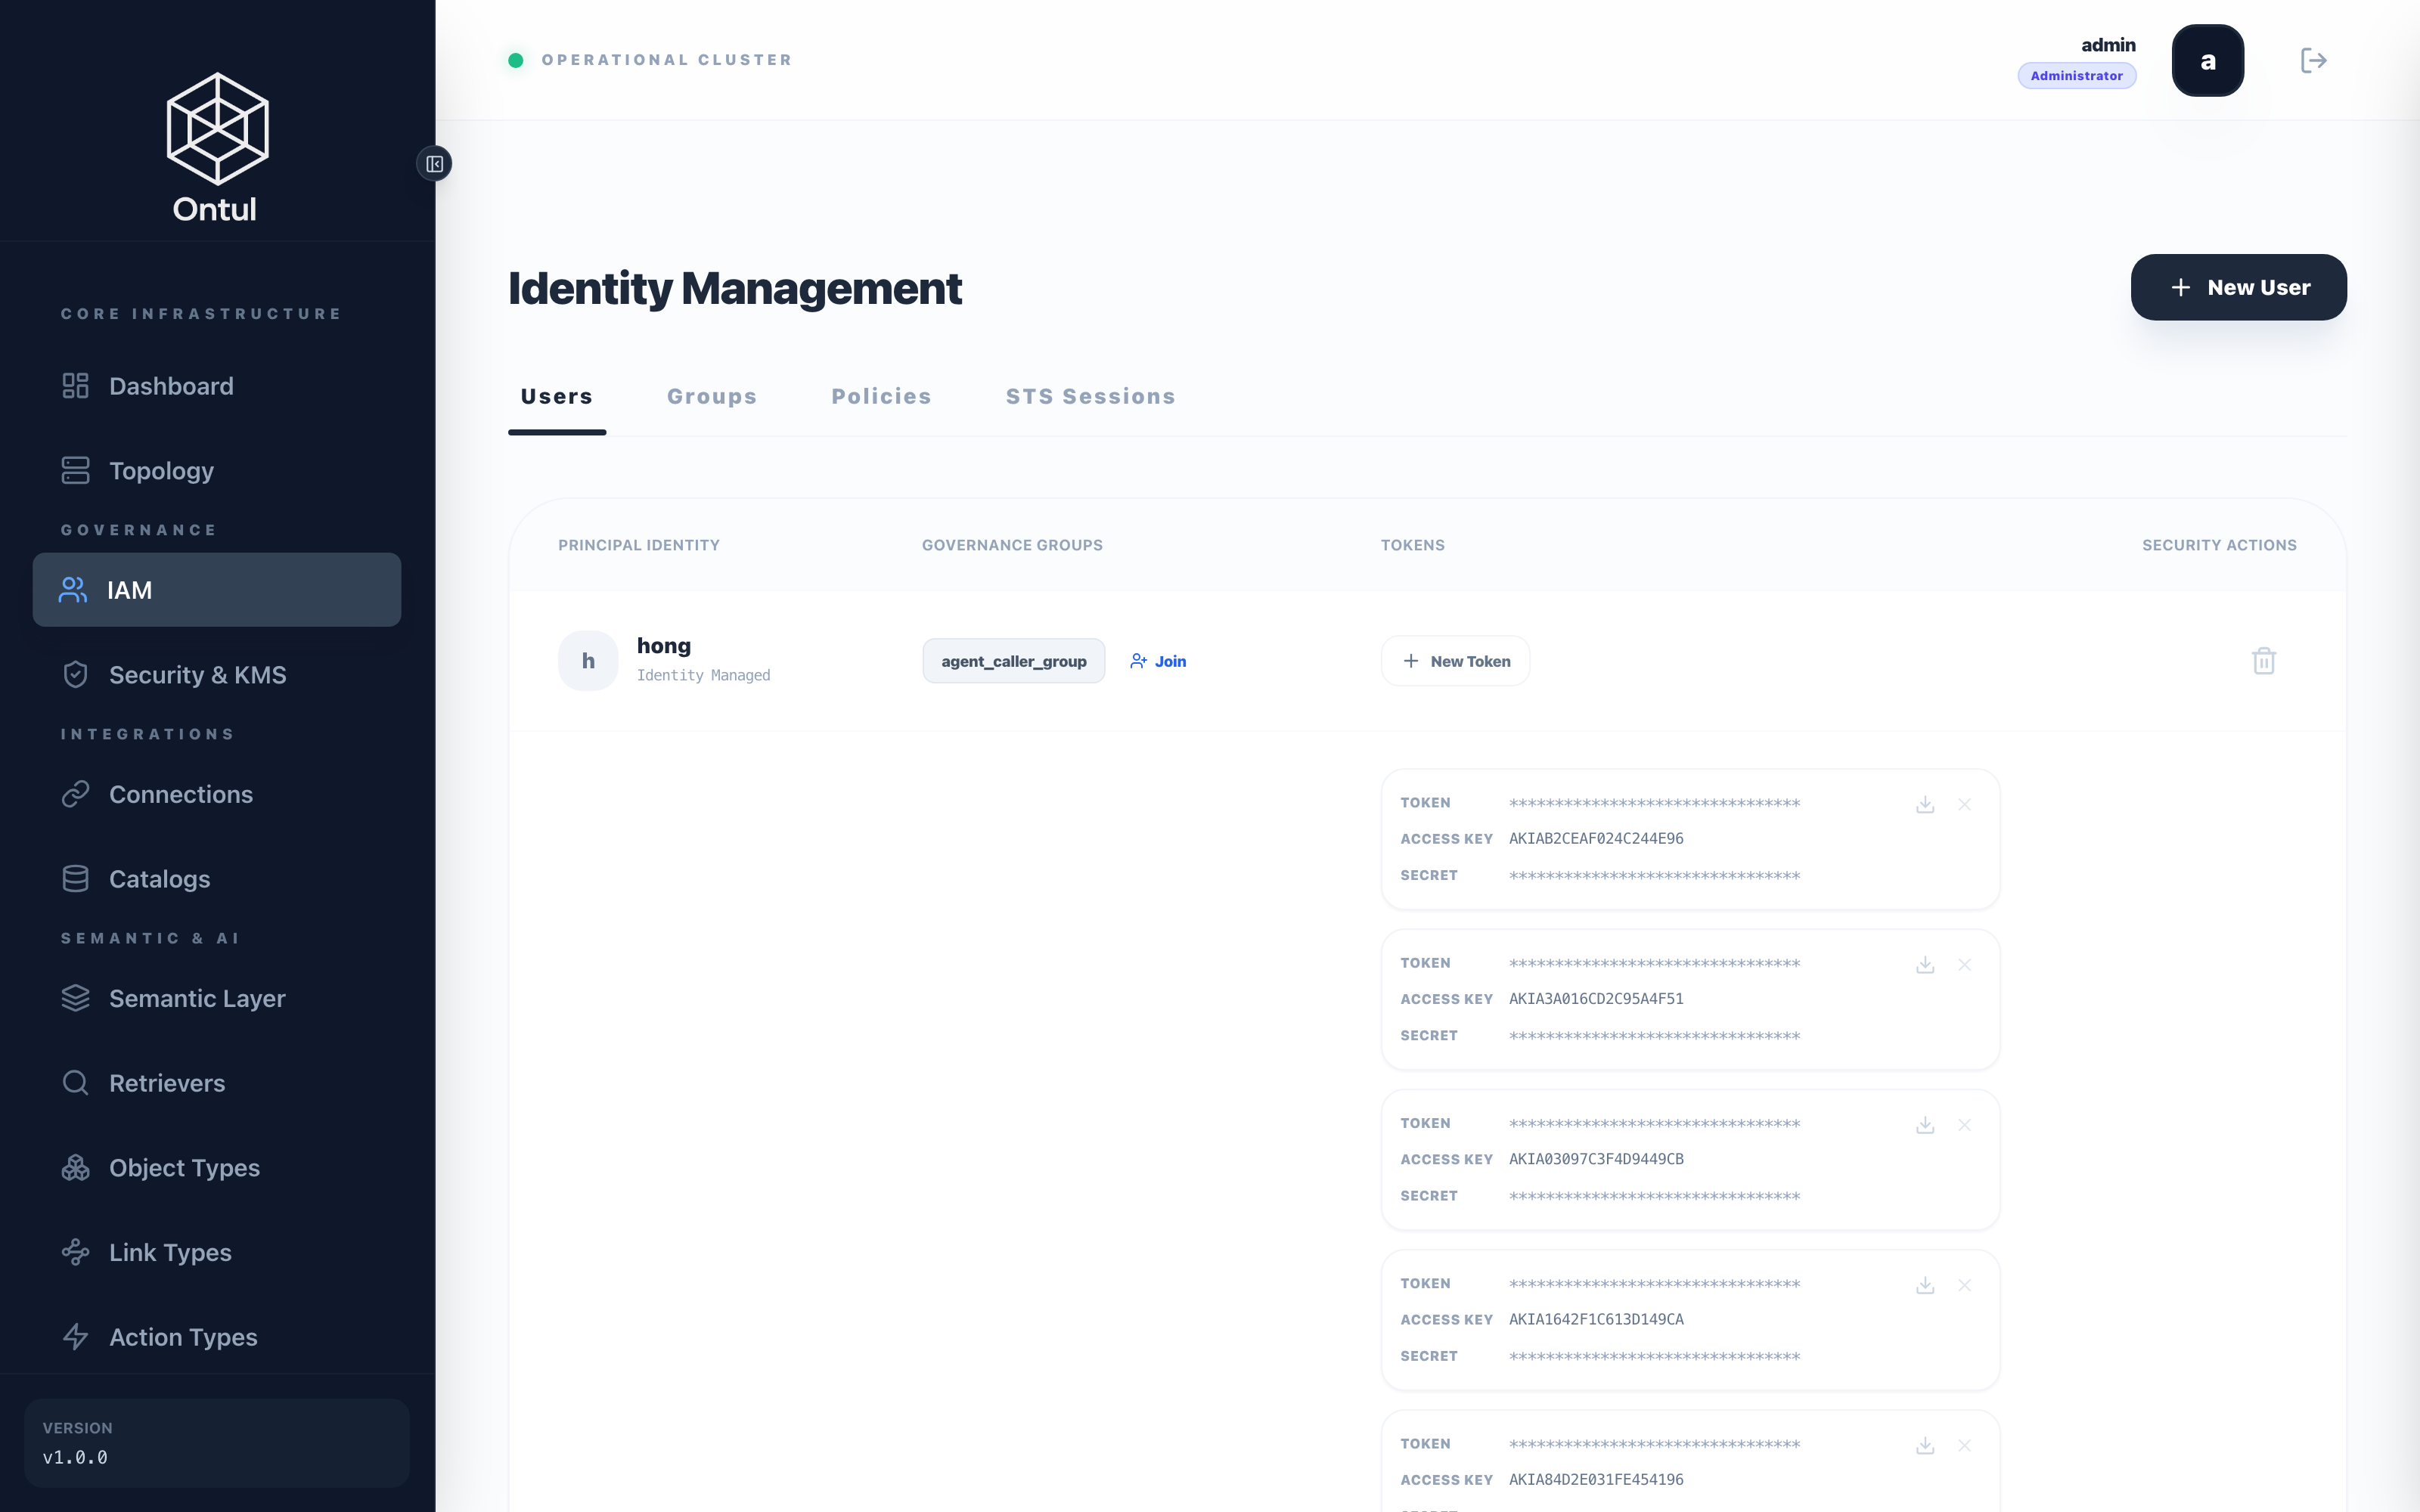The image size is (2420, 1512).
Task: Download token for key AKIA84D2E031FE454196
Action: coord(1924,1445)
